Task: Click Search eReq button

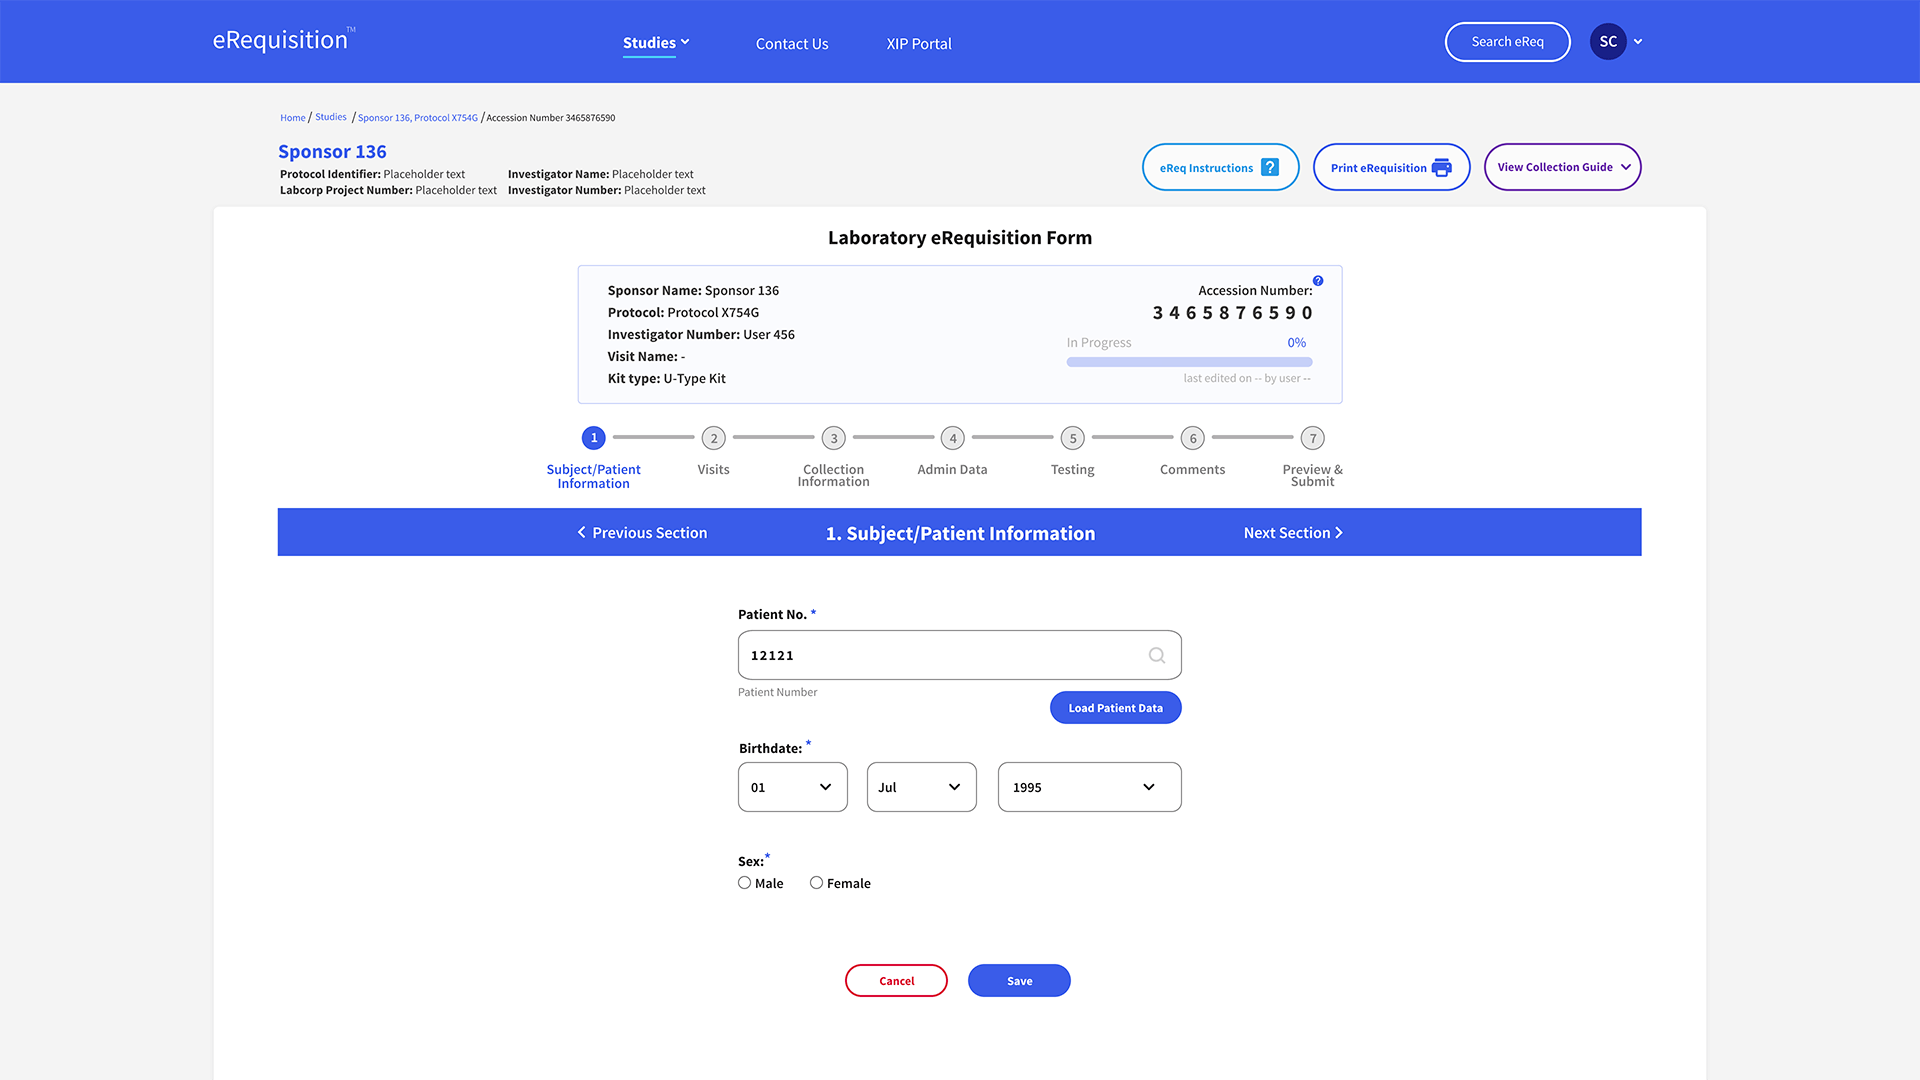Action: (x=1508, y=42)
